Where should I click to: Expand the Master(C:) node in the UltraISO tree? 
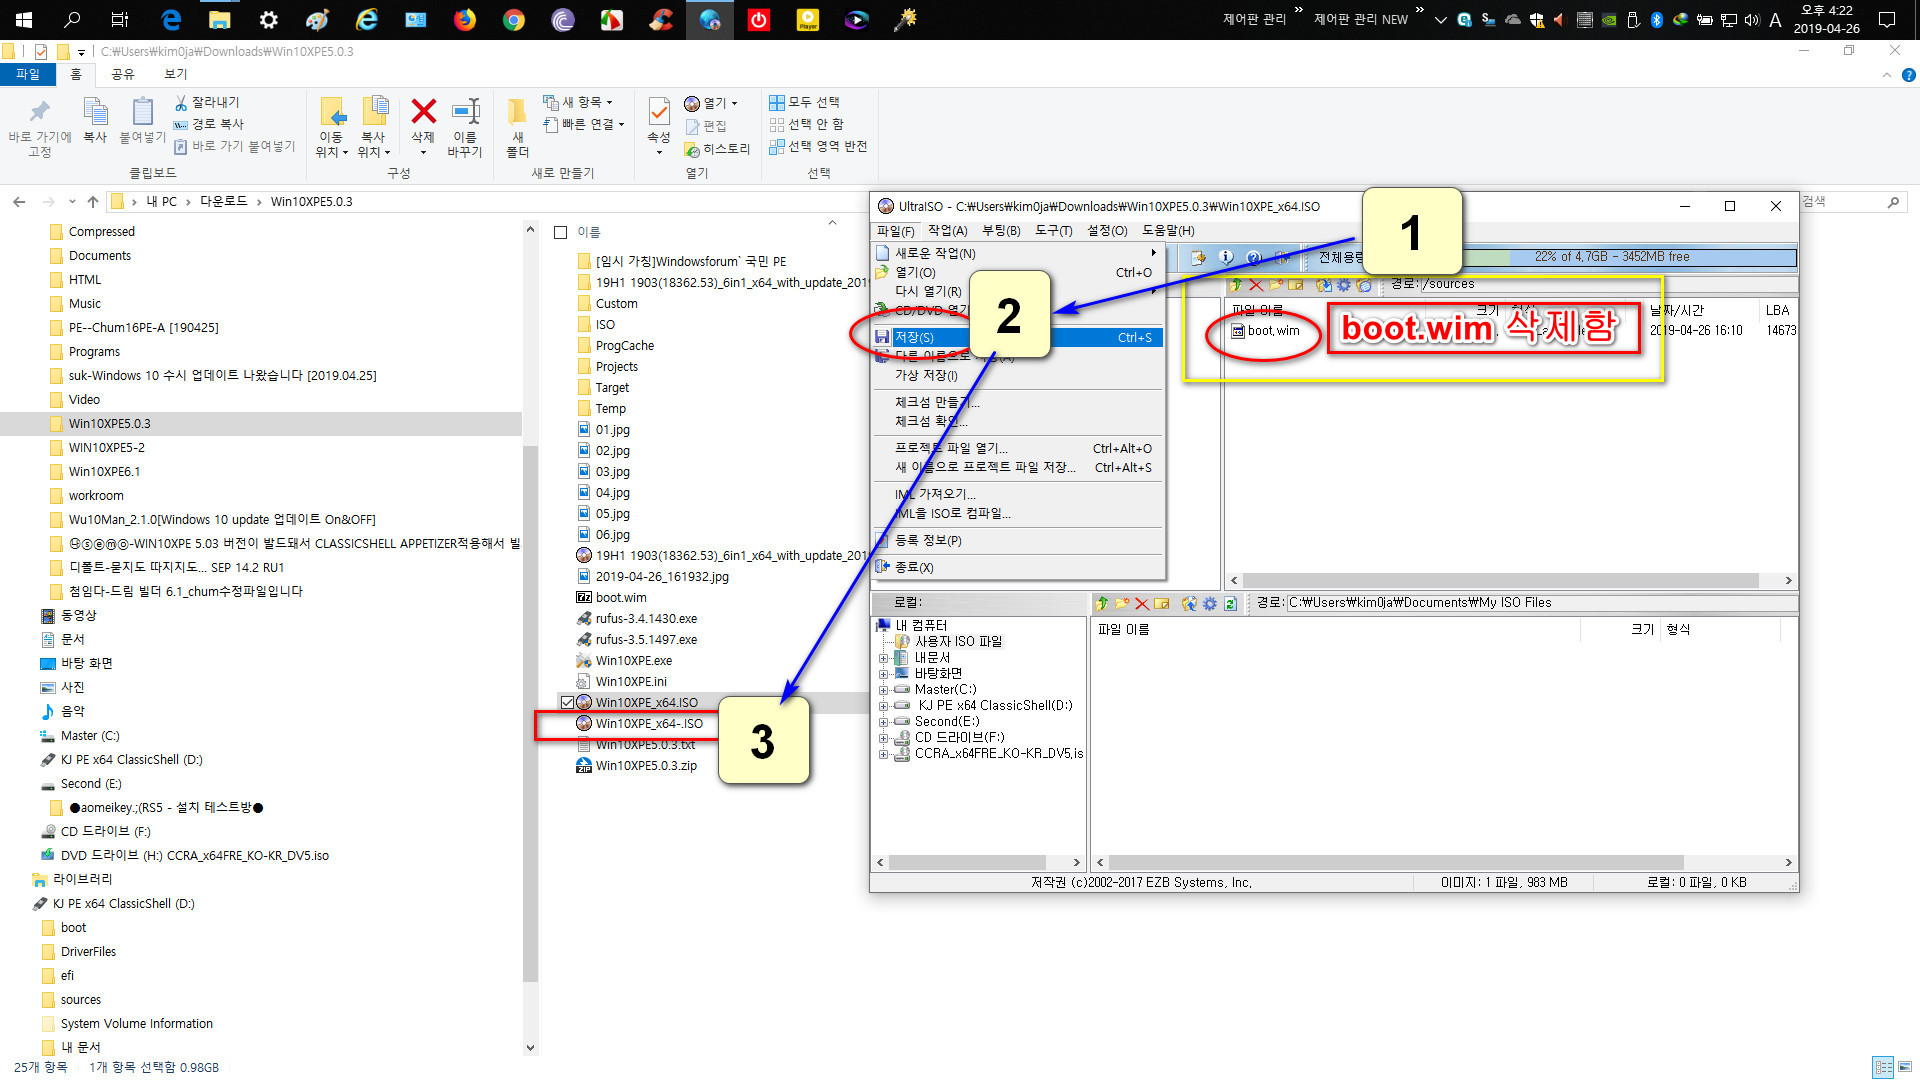tap(883, 690)
